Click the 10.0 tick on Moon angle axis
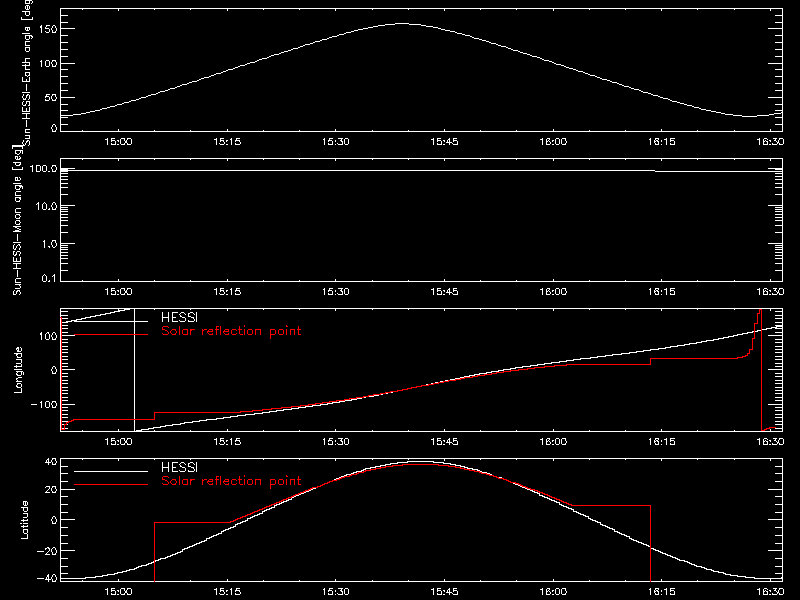Image resolution: width=800 pixels, height=600 pixels. (x=45, y=207)
